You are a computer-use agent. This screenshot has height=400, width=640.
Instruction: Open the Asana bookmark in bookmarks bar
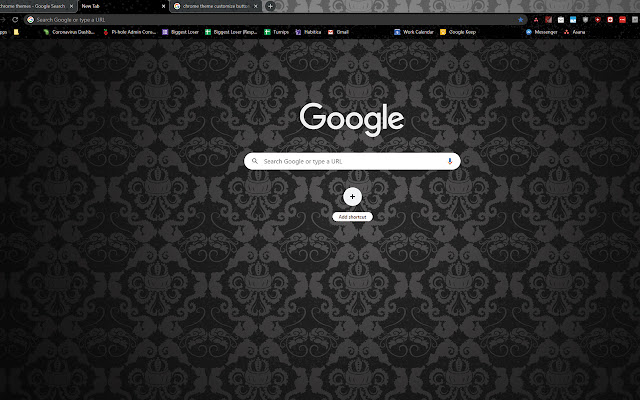tap(574, 32)
